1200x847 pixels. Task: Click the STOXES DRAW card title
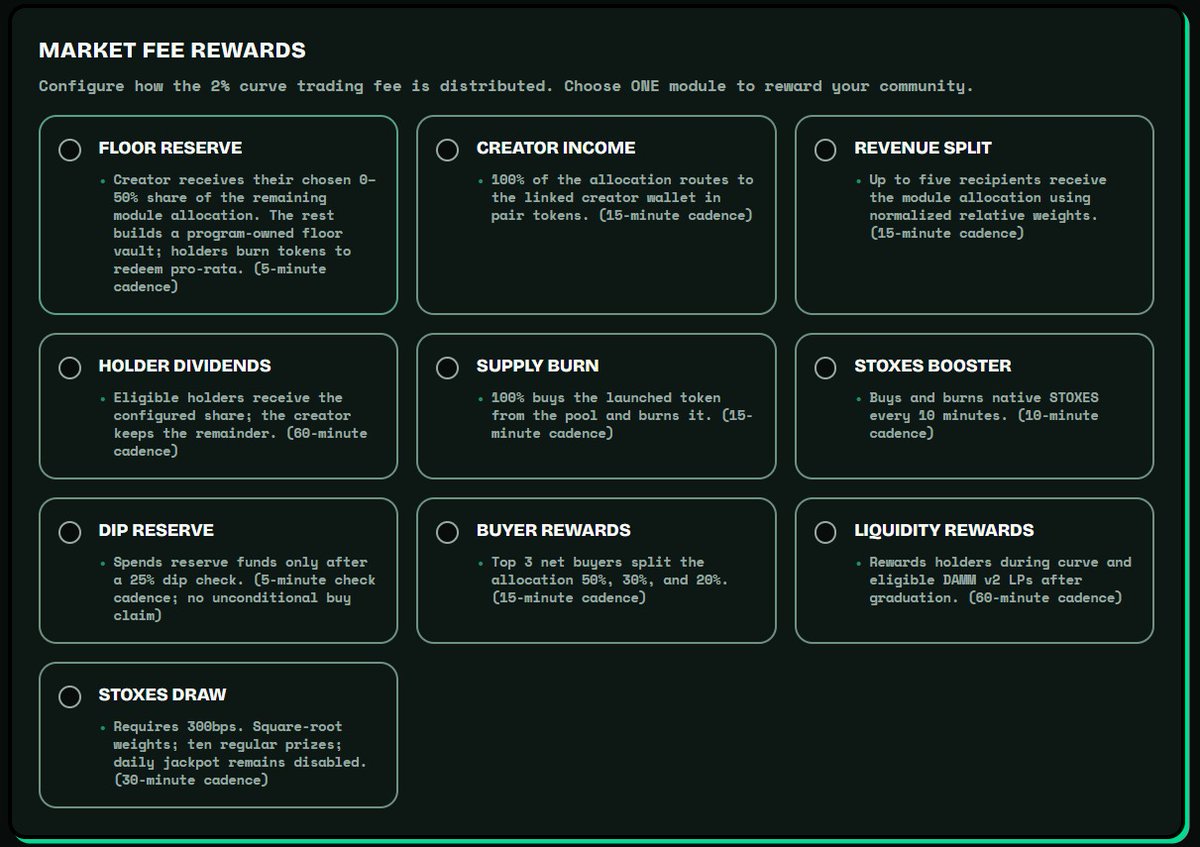(x=163, y=695)
